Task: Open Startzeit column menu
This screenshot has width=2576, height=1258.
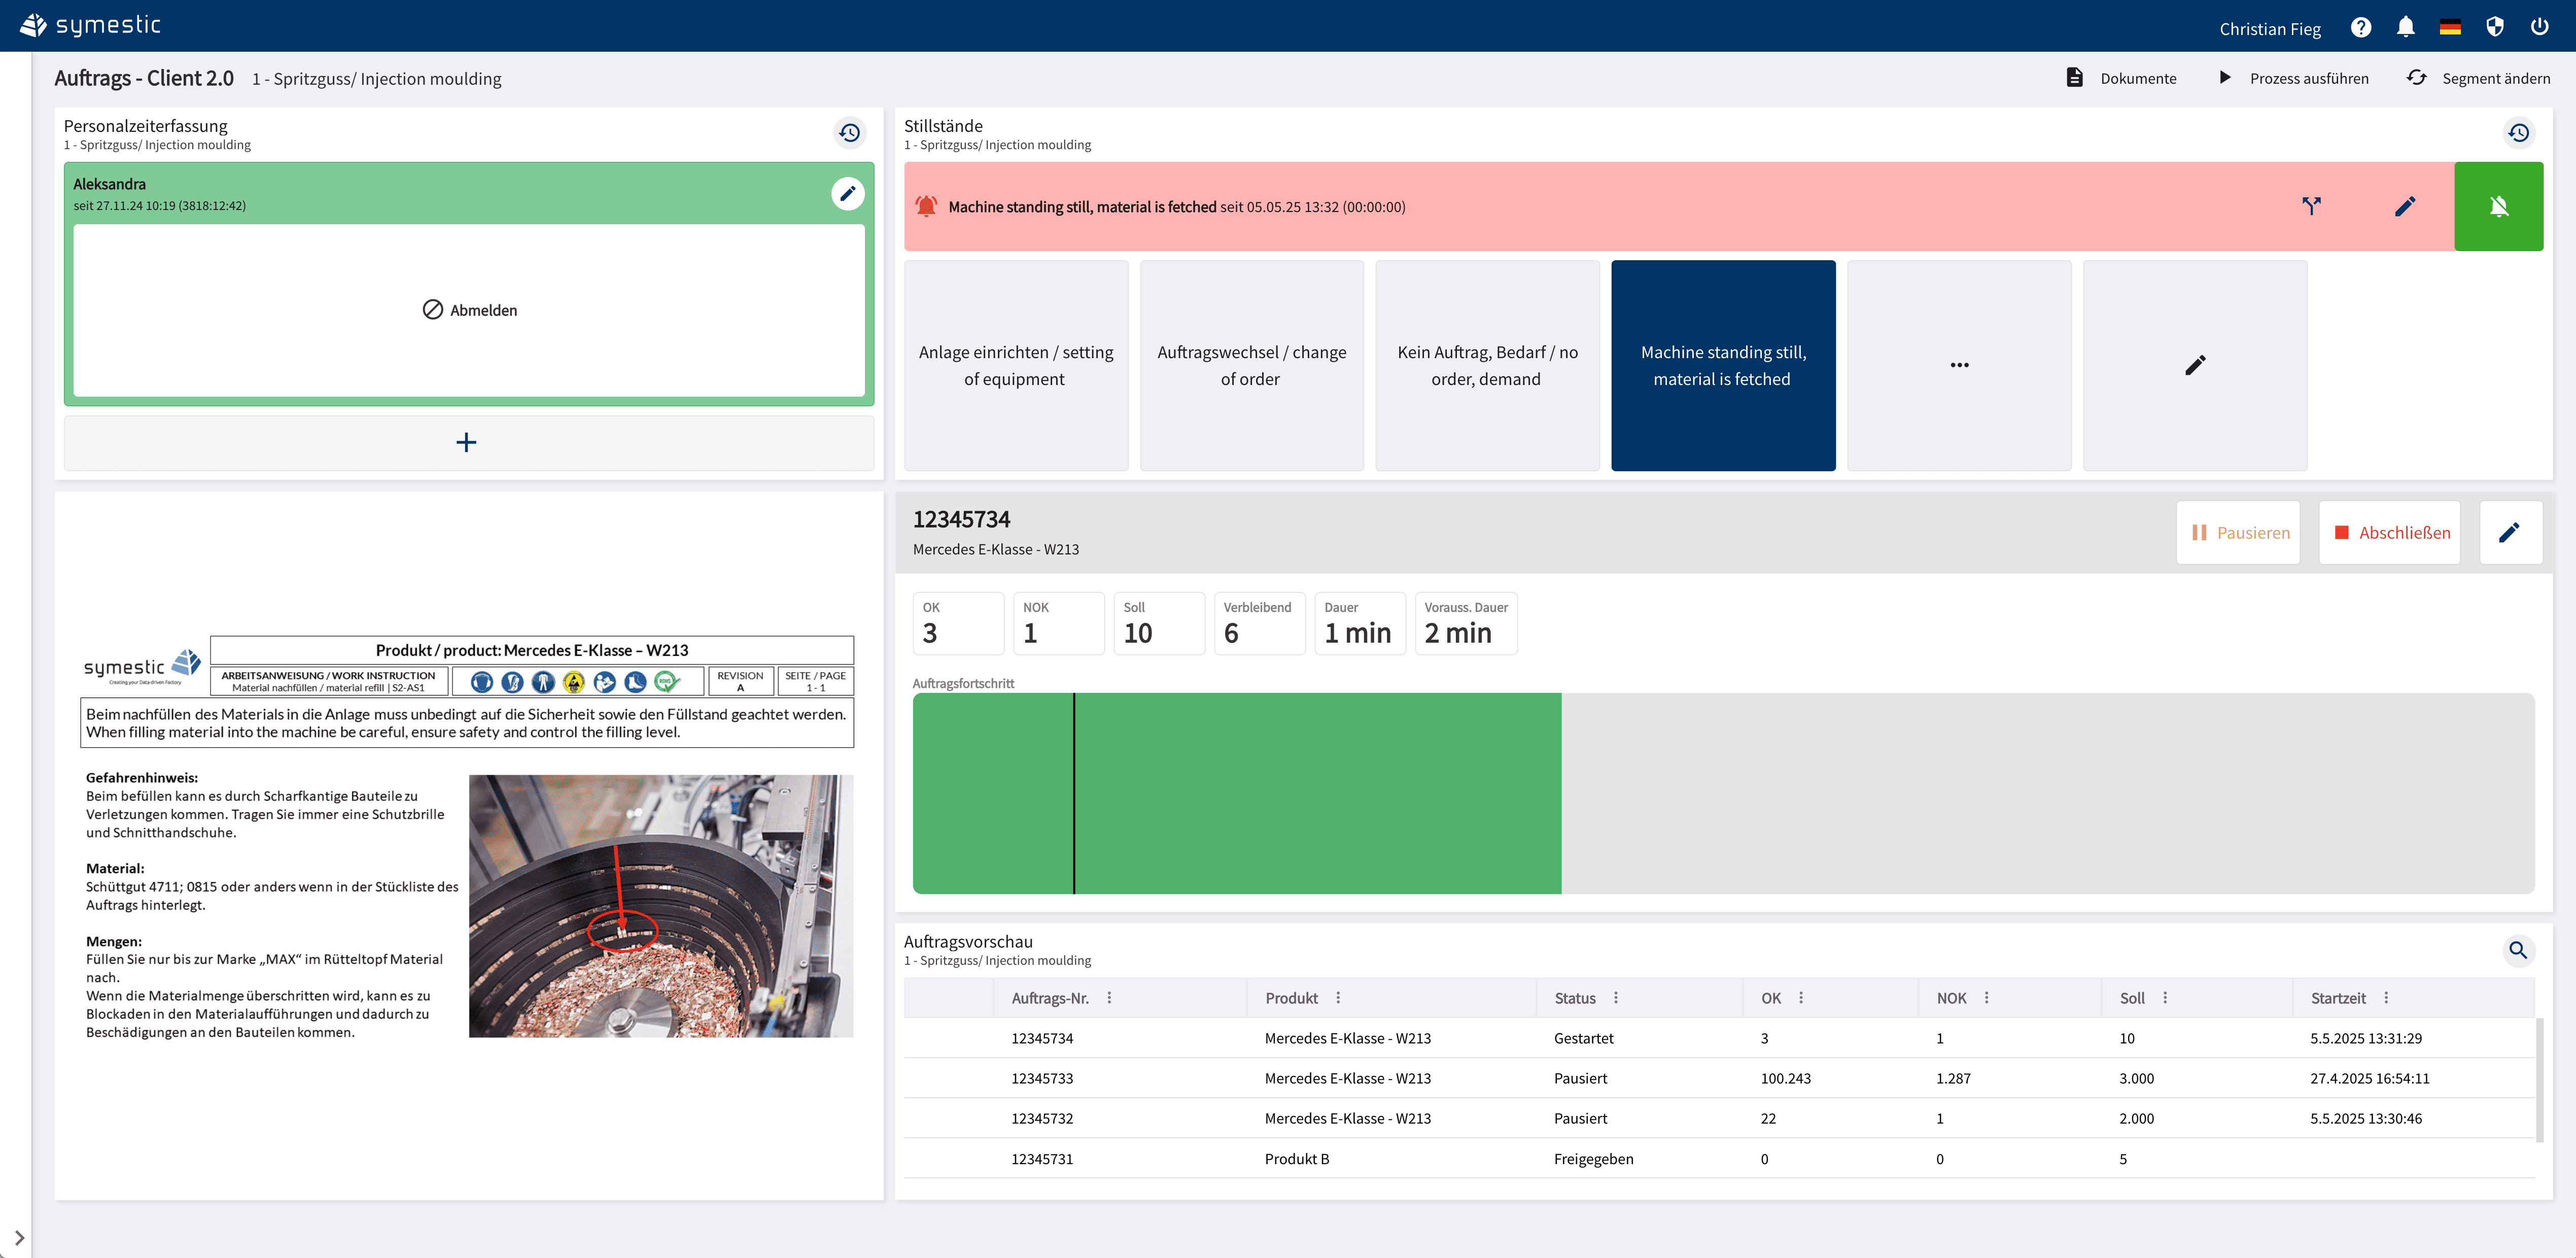Action: point(2386,998)
